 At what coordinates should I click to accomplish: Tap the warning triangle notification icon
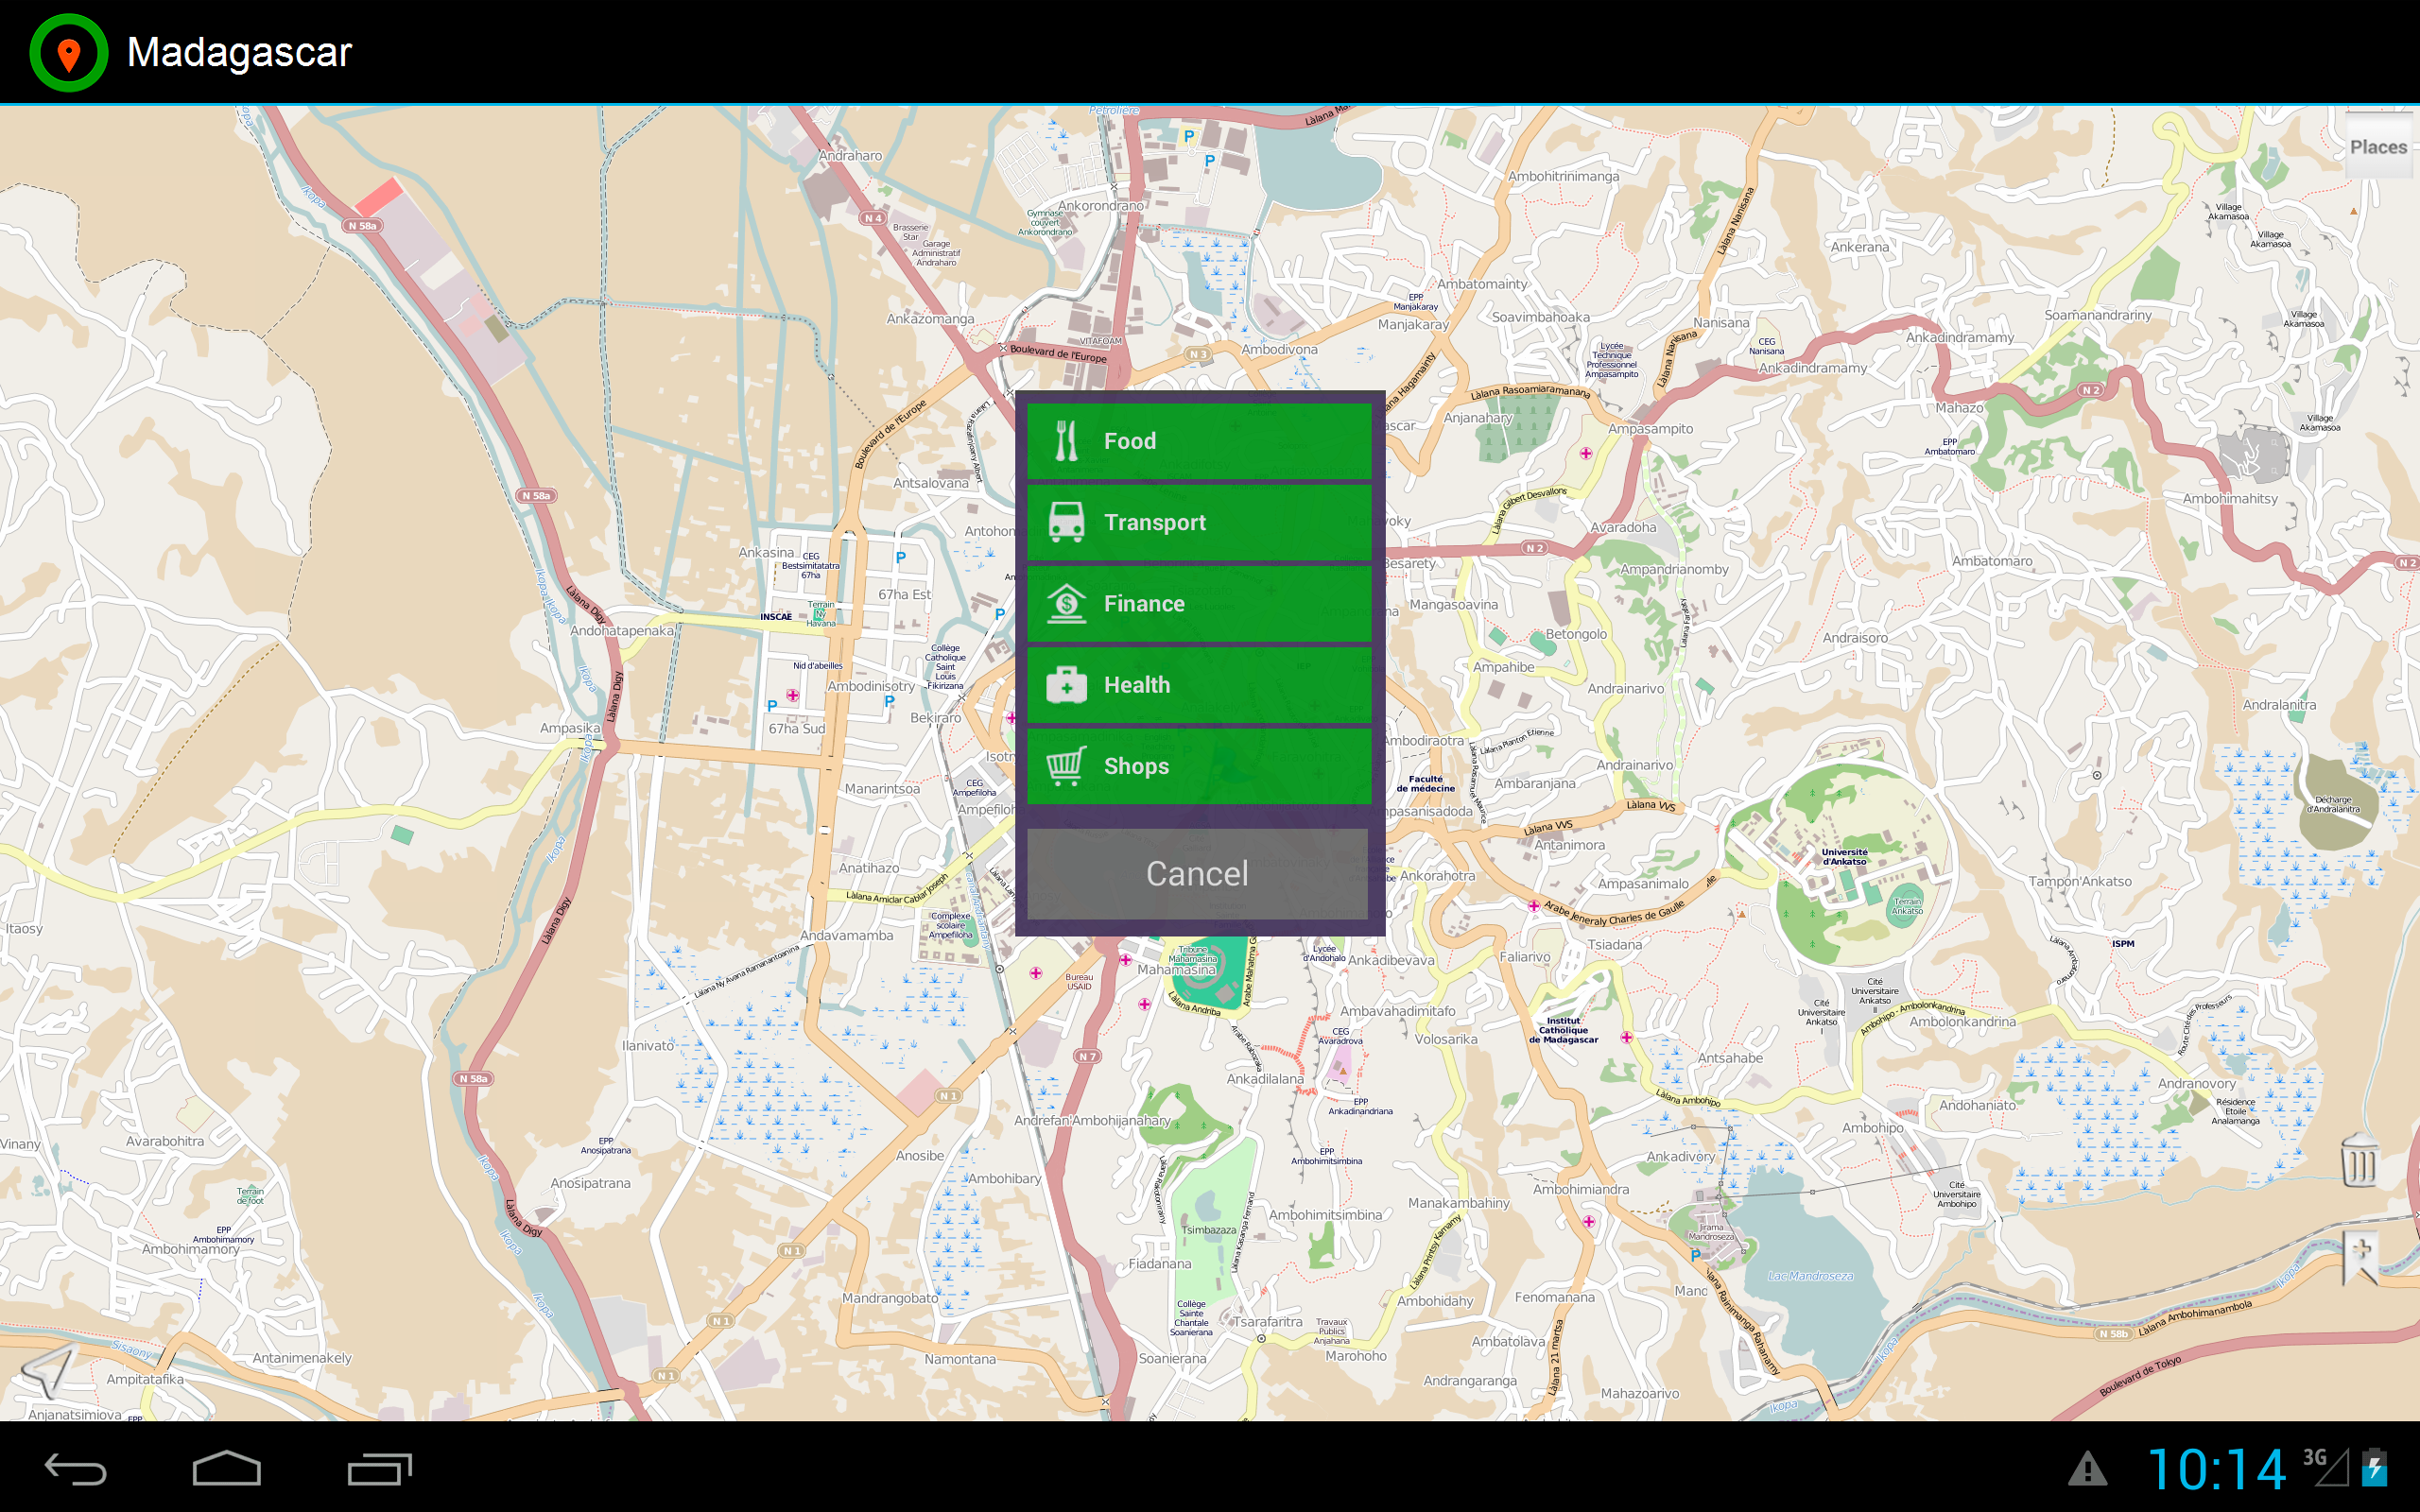click(2087, 1470)
